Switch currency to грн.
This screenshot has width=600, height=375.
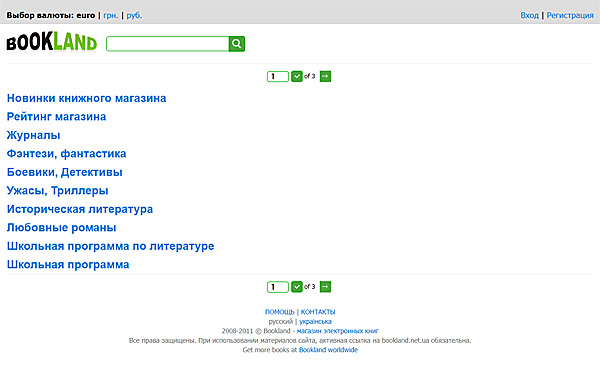tap(111, 15)
